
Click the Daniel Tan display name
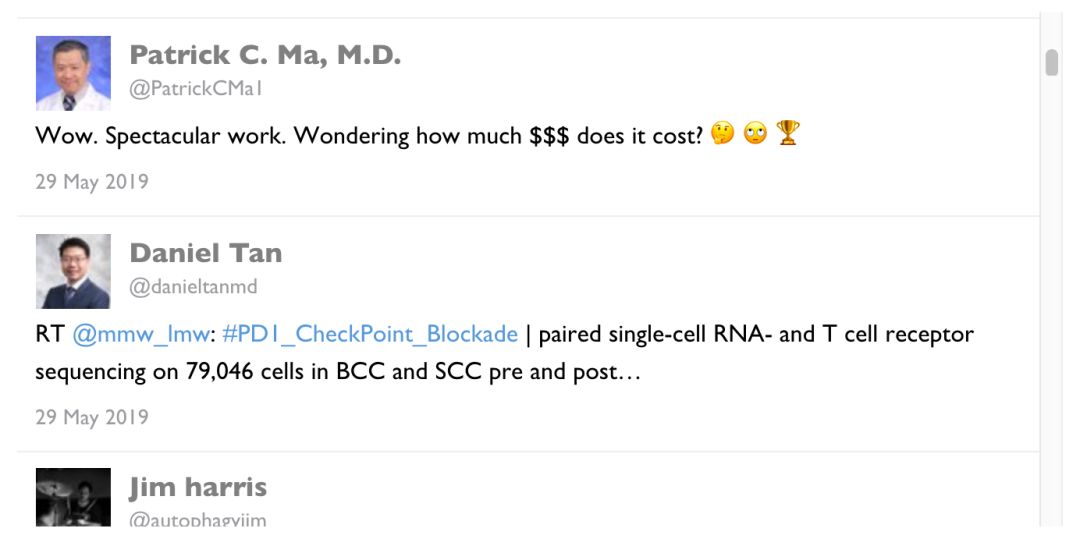click(x=205, y=253)
